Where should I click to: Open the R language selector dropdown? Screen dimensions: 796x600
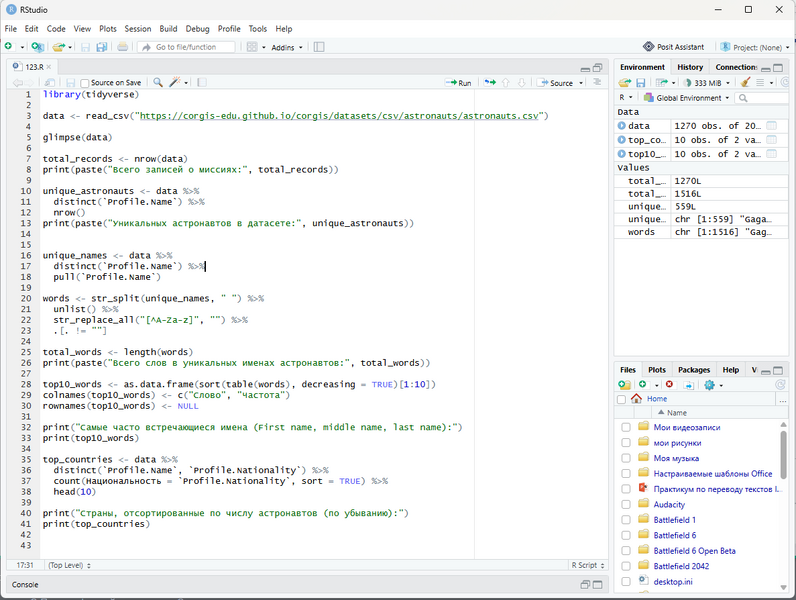pos(625,97)
